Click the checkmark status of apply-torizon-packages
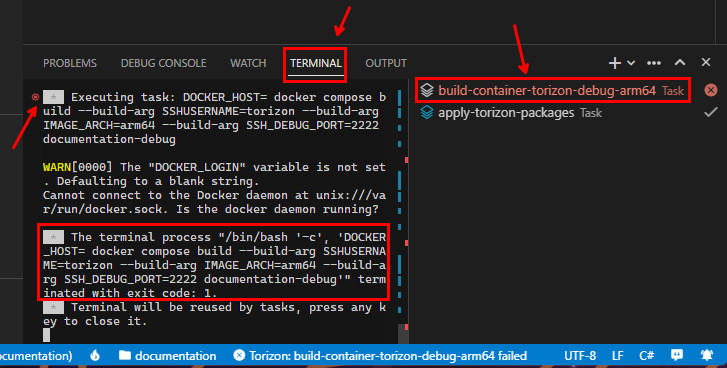The width and height of the screenshot is (727, 368). (x=710, y=112)
